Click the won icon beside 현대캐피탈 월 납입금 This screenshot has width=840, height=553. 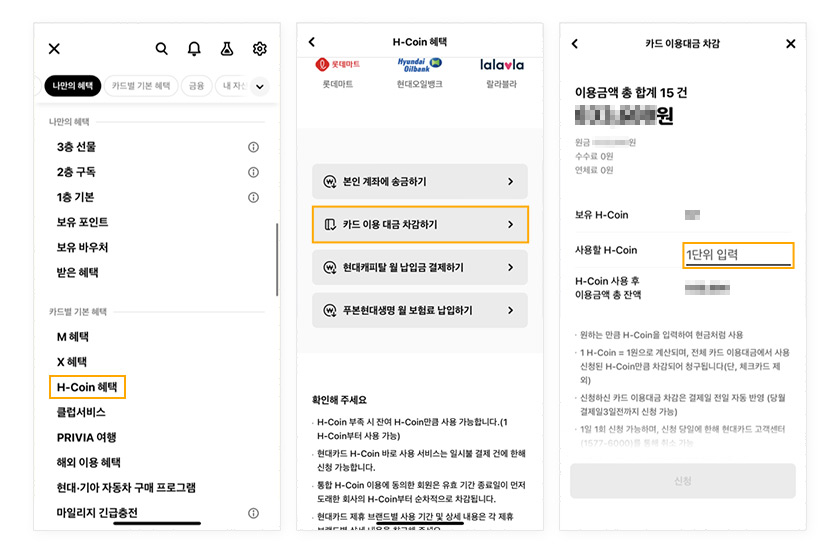coord(330,267)
